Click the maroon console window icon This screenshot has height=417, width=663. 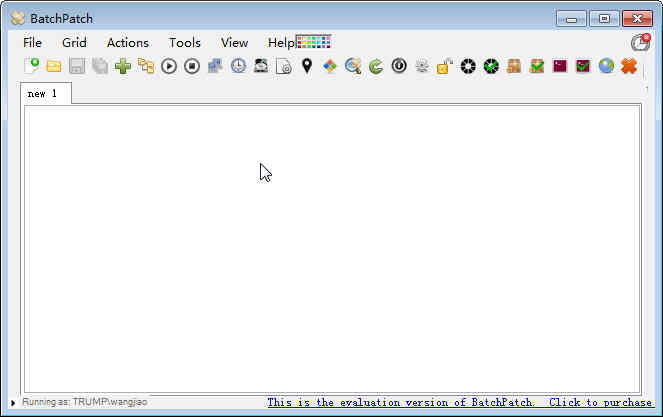click(560, 66)
